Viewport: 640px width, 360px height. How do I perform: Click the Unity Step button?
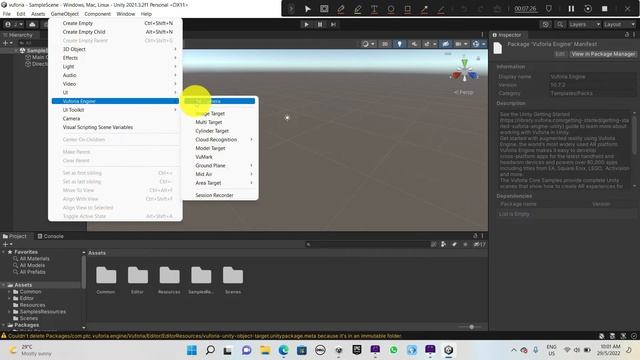click(333, 24)
